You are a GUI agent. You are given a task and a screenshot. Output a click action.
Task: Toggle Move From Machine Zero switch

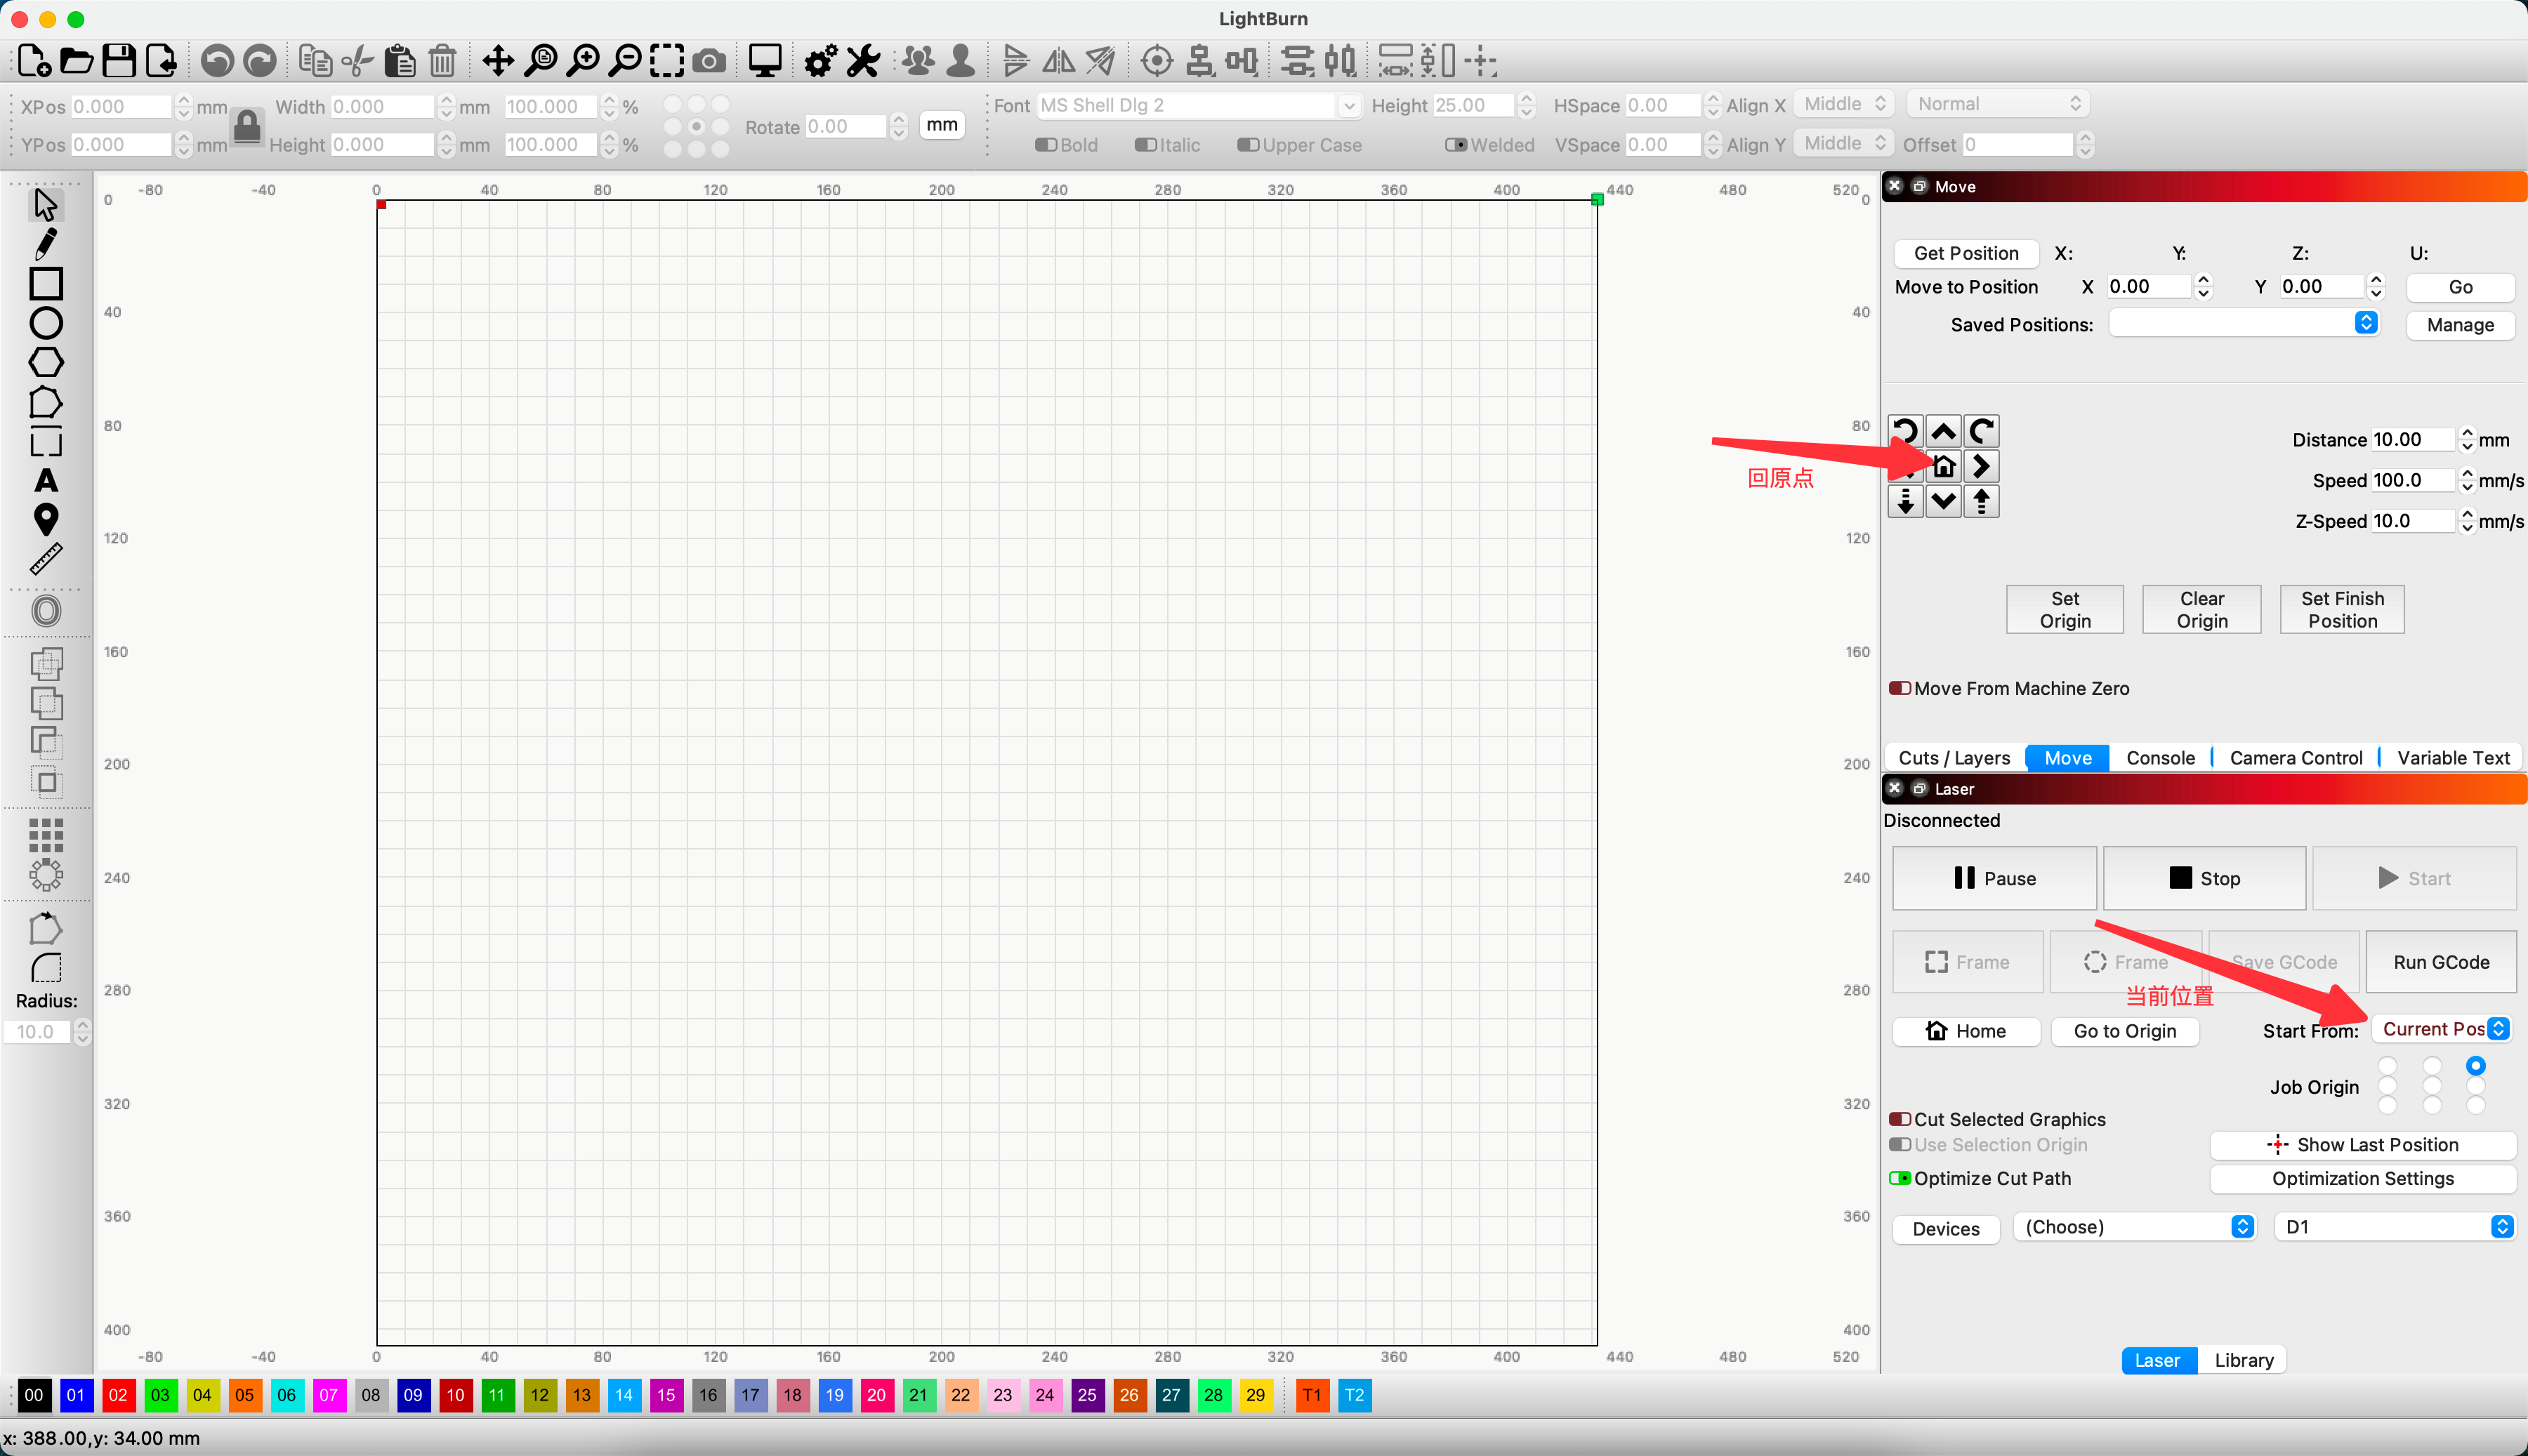(1900, 689)
